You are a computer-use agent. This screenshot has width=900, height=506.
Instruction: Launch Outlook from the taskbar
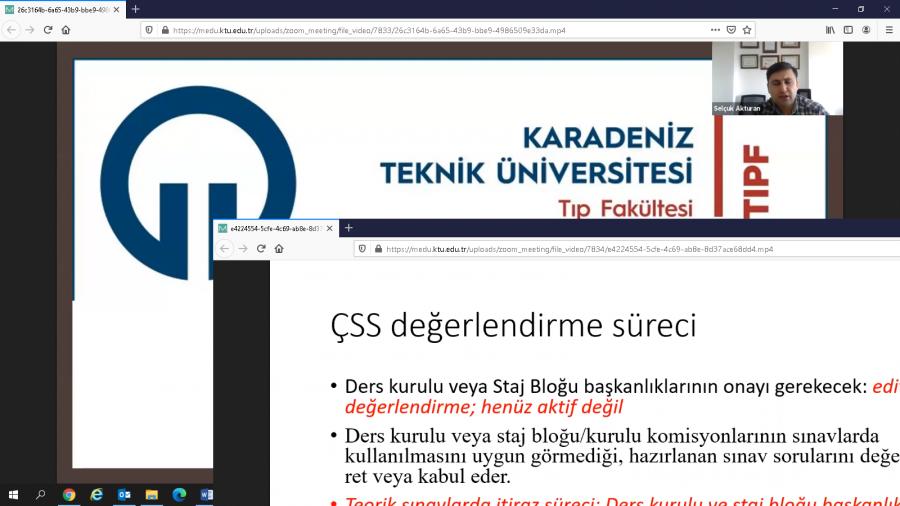coord(124,494)
